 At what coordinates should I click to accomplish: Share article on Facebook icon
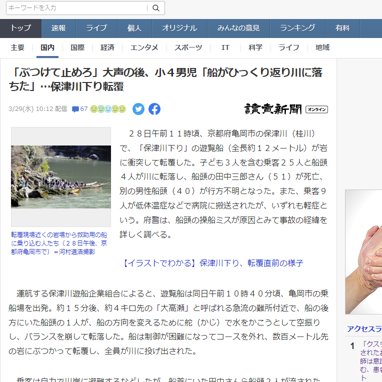pyautogui.click(x=154, y=109)
